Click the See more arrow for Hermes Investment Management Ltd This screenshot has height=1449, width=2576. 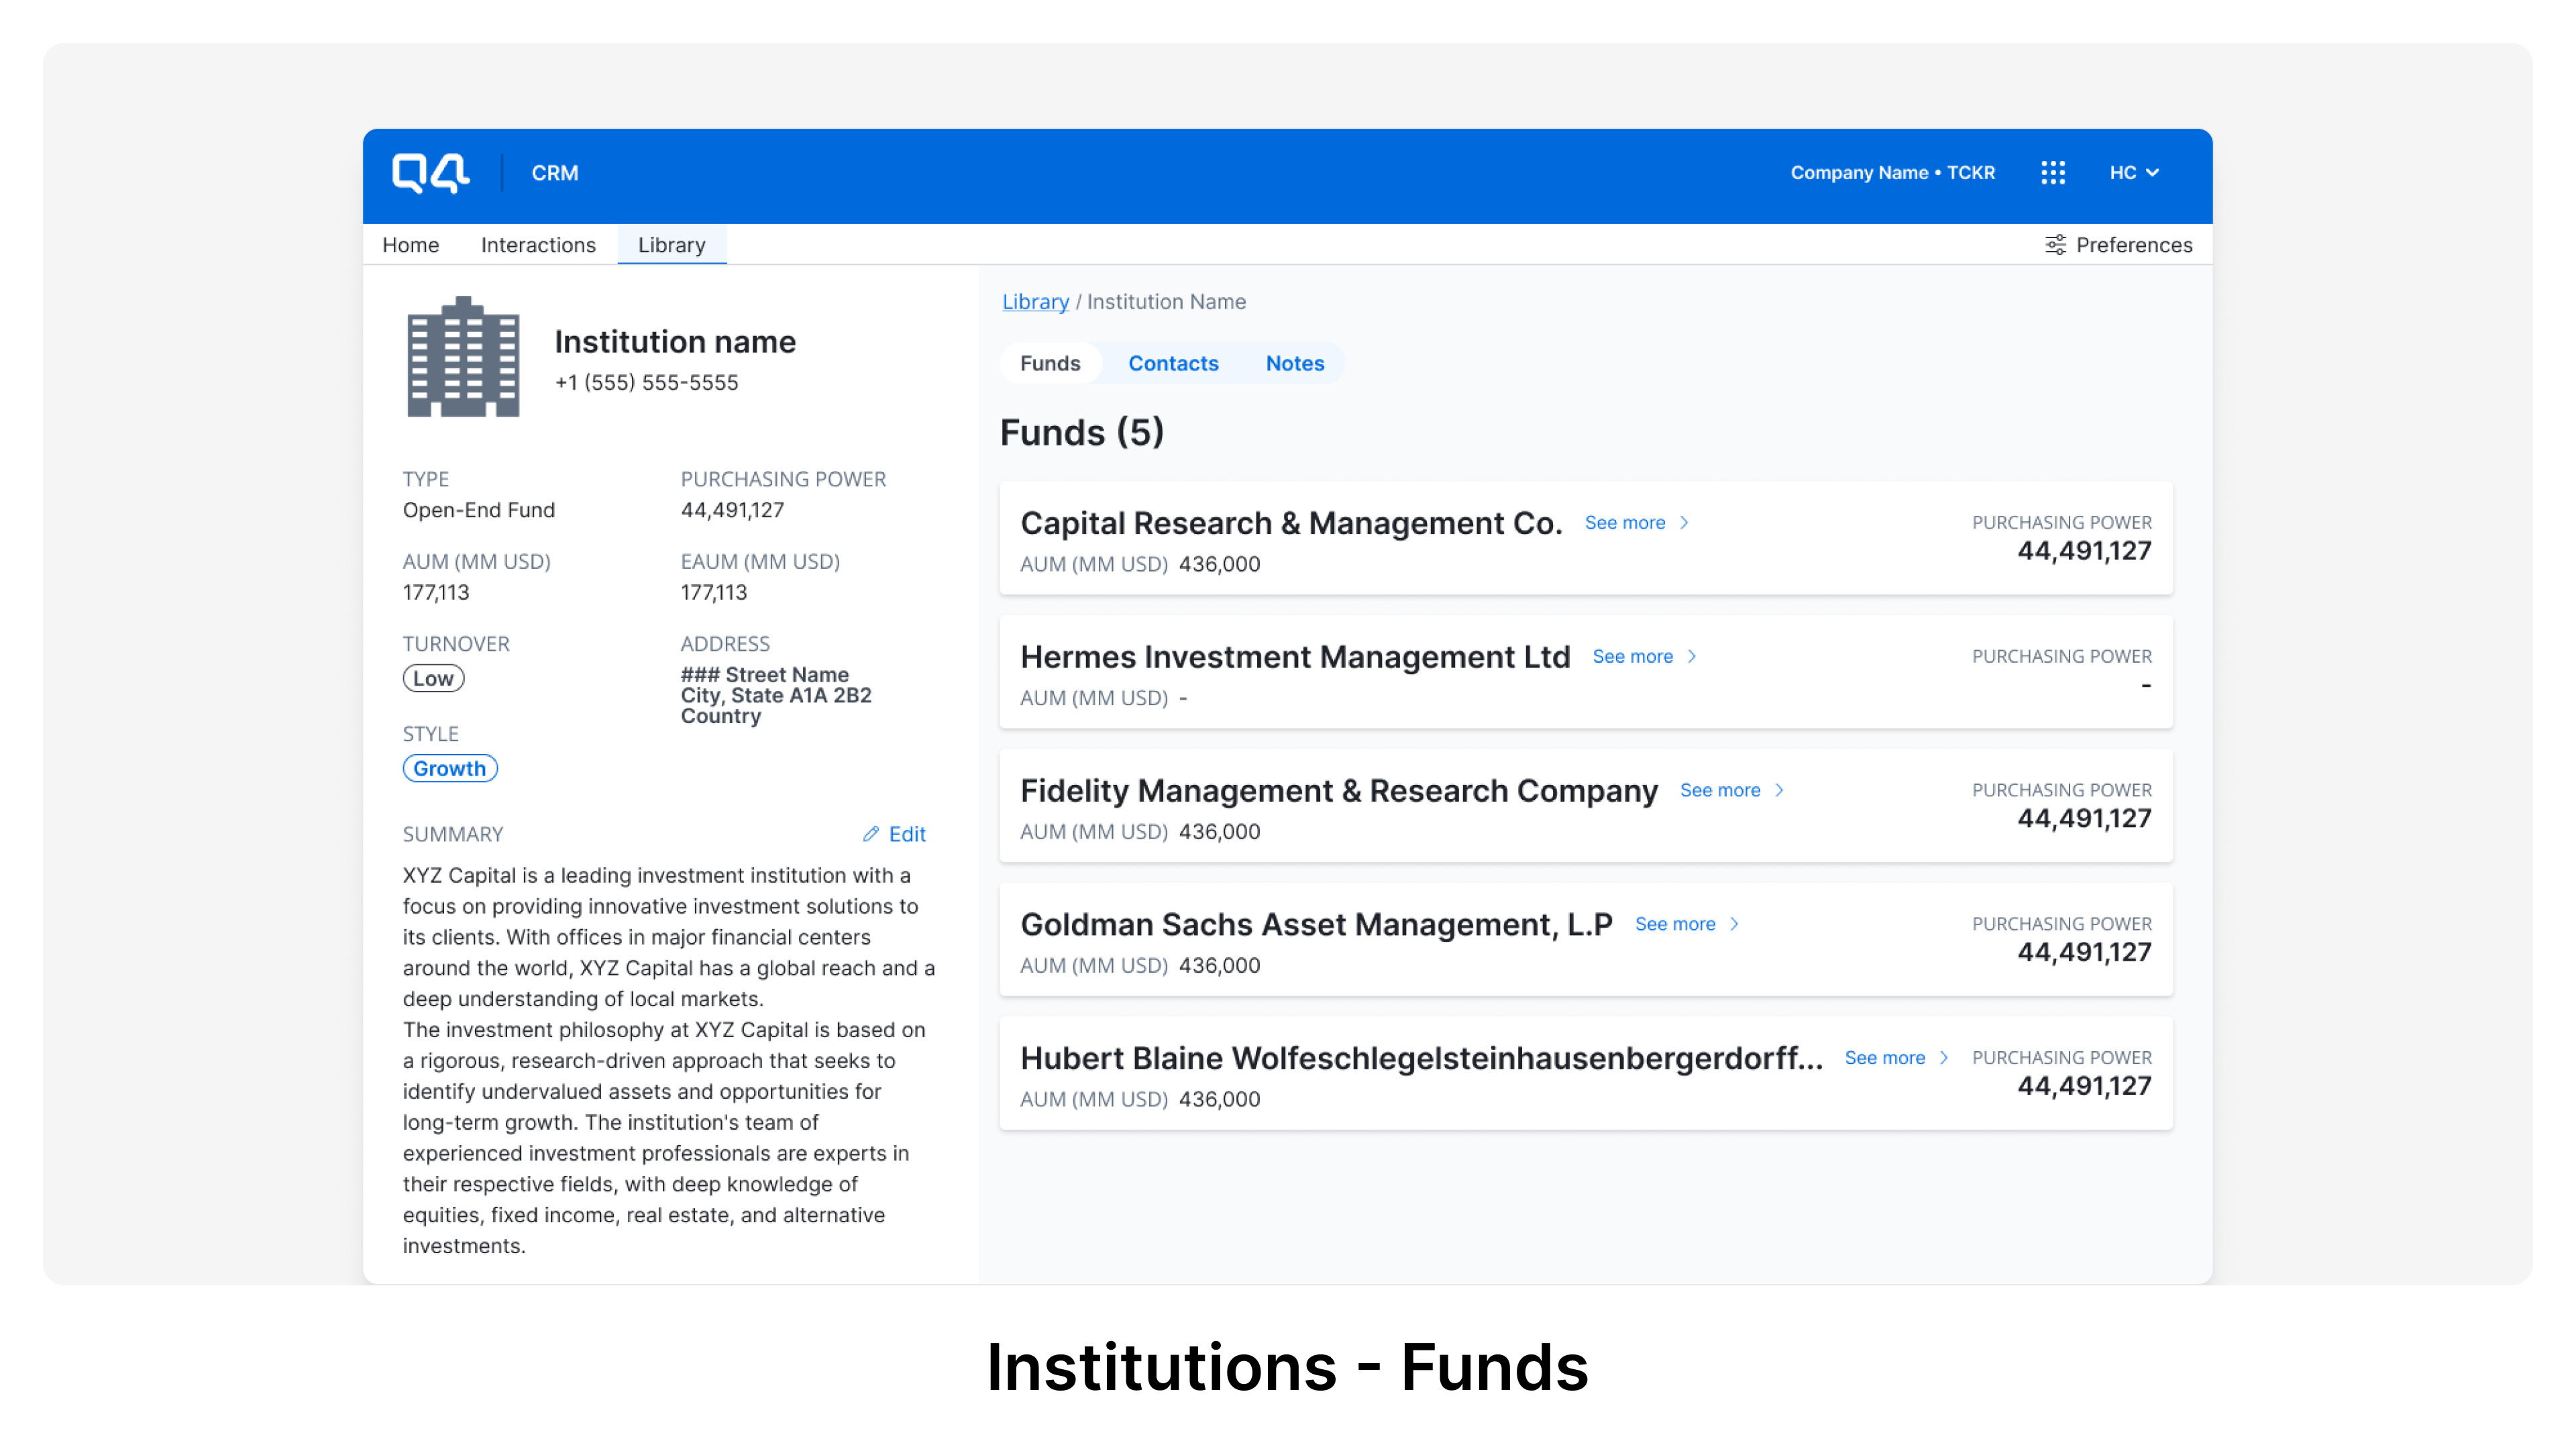1692,656
